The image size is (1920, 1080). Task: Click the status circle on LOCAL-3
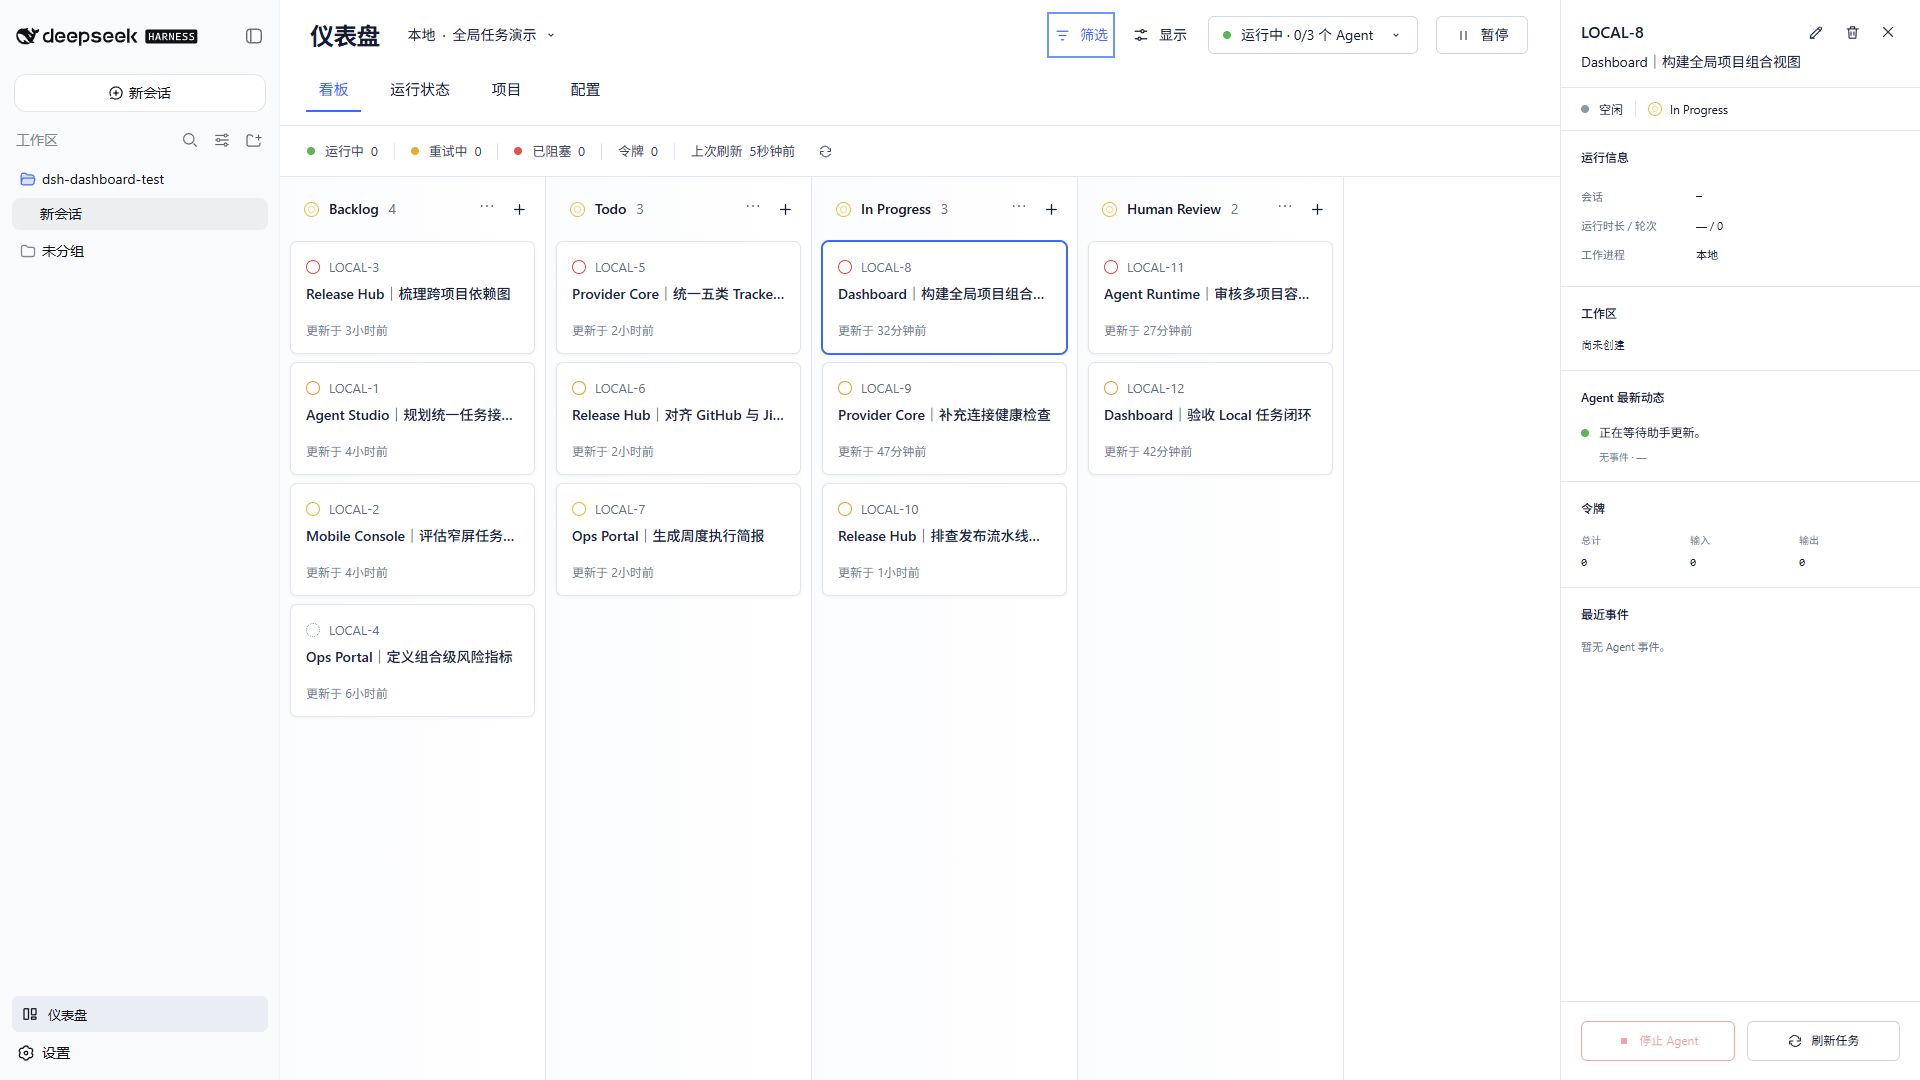(313, 267)
